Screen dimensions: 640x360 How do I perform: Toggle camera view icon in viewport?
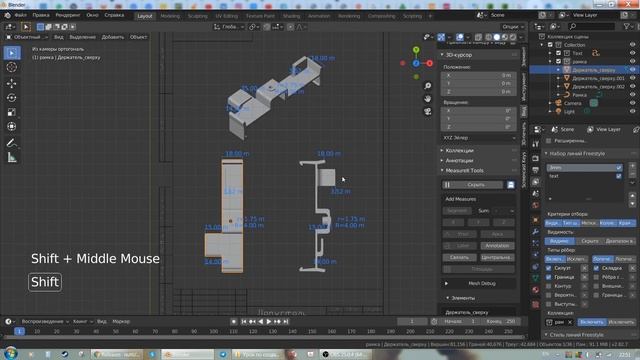pos(427,111)
